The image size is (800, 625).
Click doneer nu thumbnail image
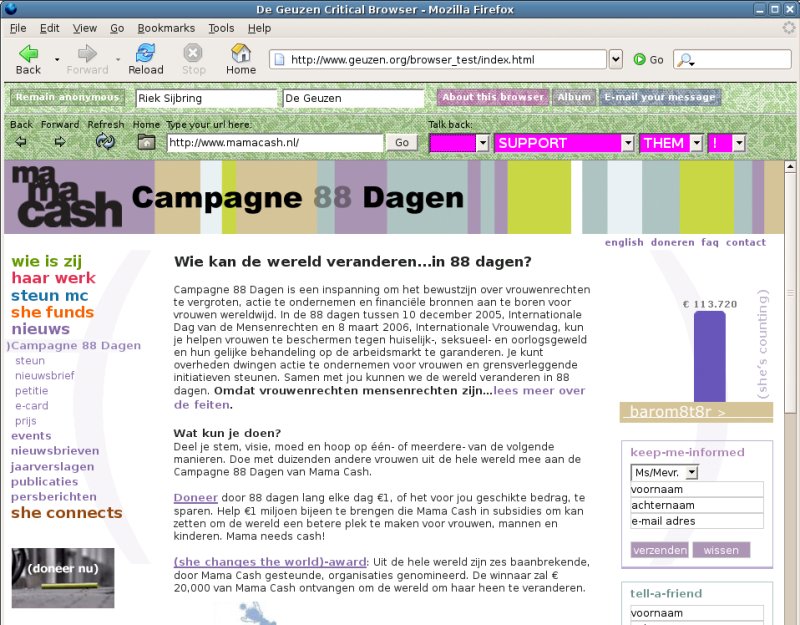[63, 578]
